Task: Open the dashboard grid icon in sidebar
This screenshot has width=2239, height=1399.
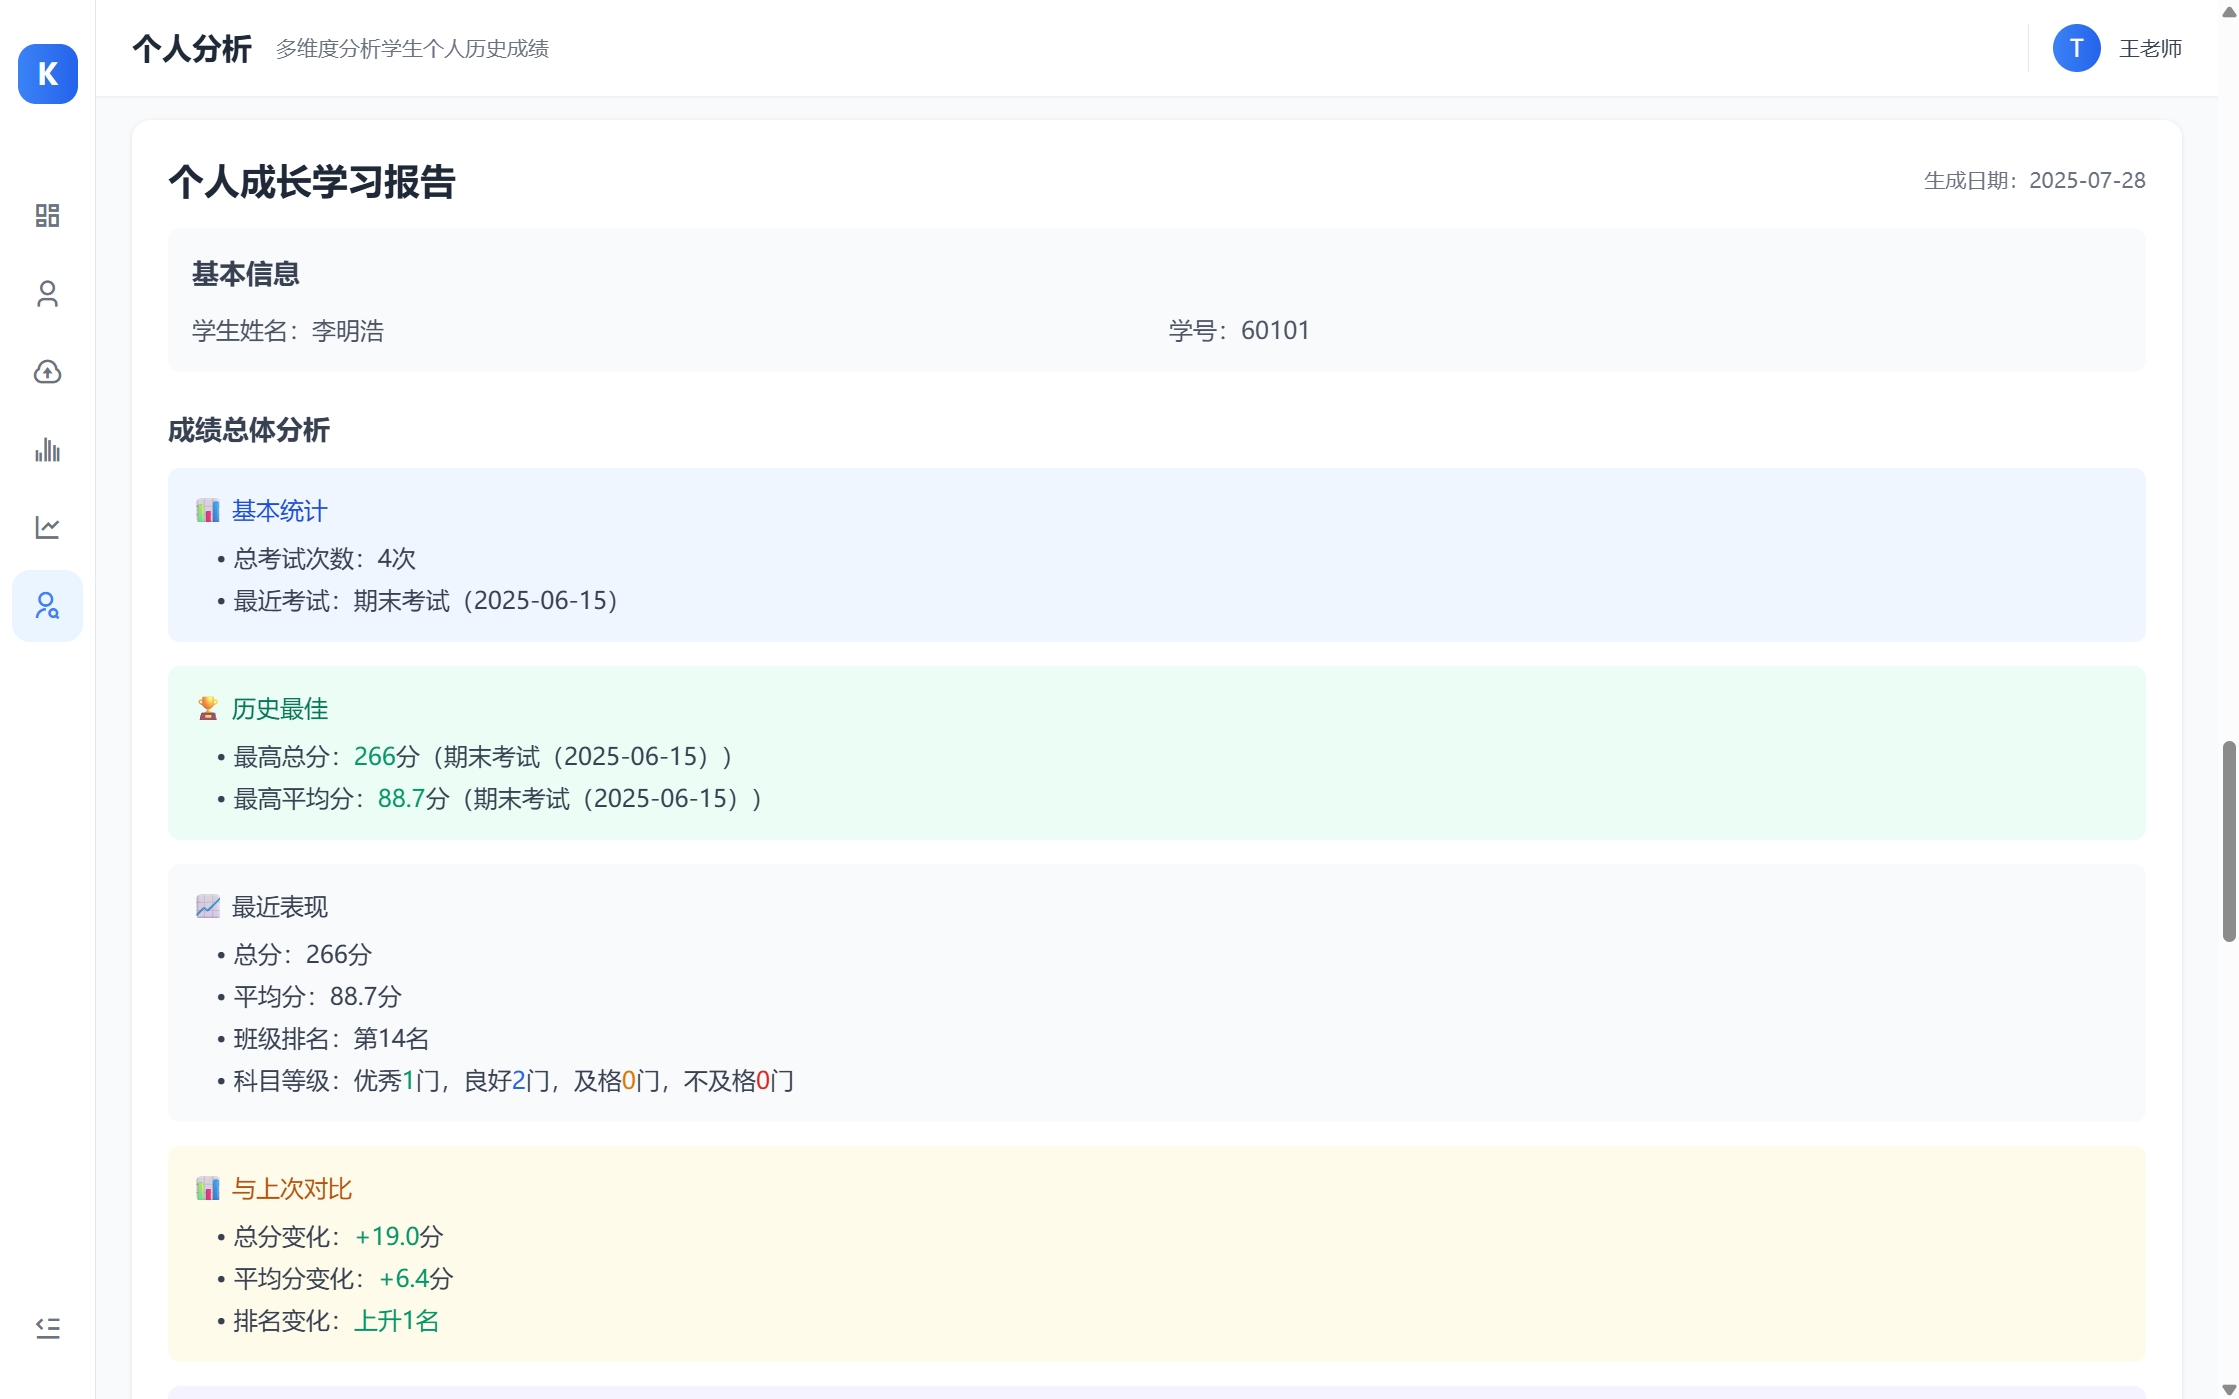Action: [x=47, y=216]
